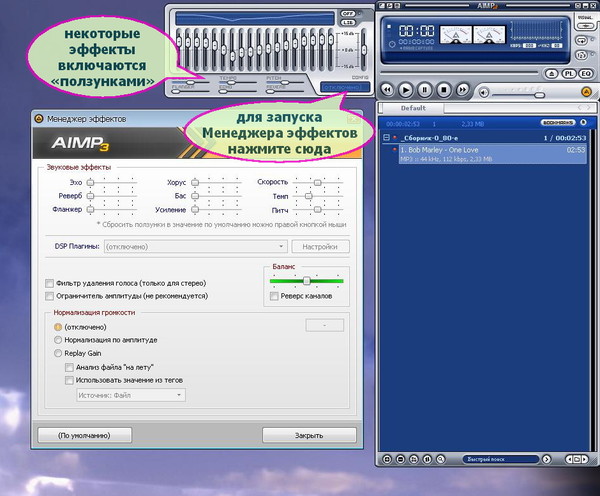Click the Previous track button in AIMP player
600x496 pixels.
(387, 90)
